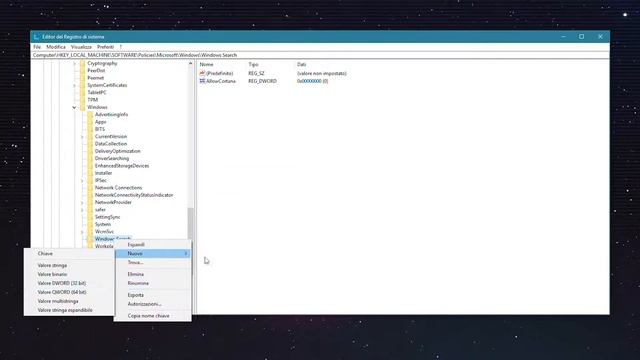
Task: Select the DeliveryOptimization tree key
Action: tap(118, 151)
